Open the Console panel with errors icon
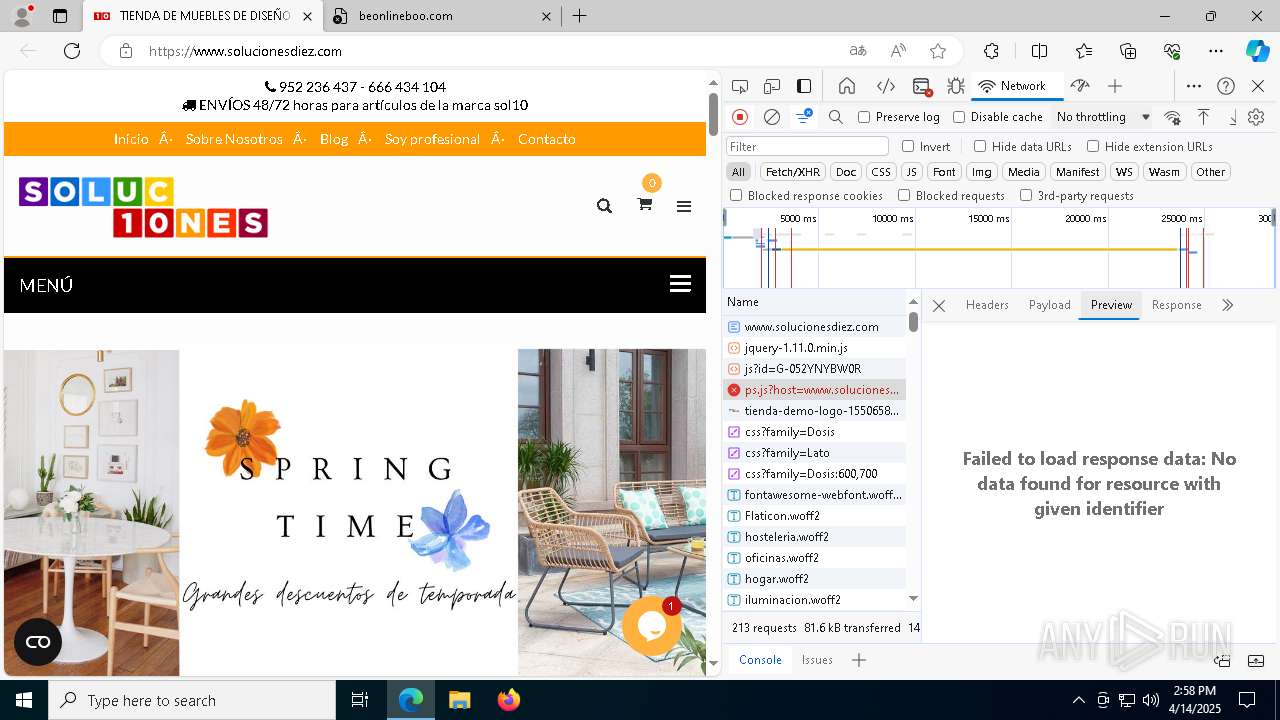The height and width of the screenshot is (720, 1280). click(922, 86)
